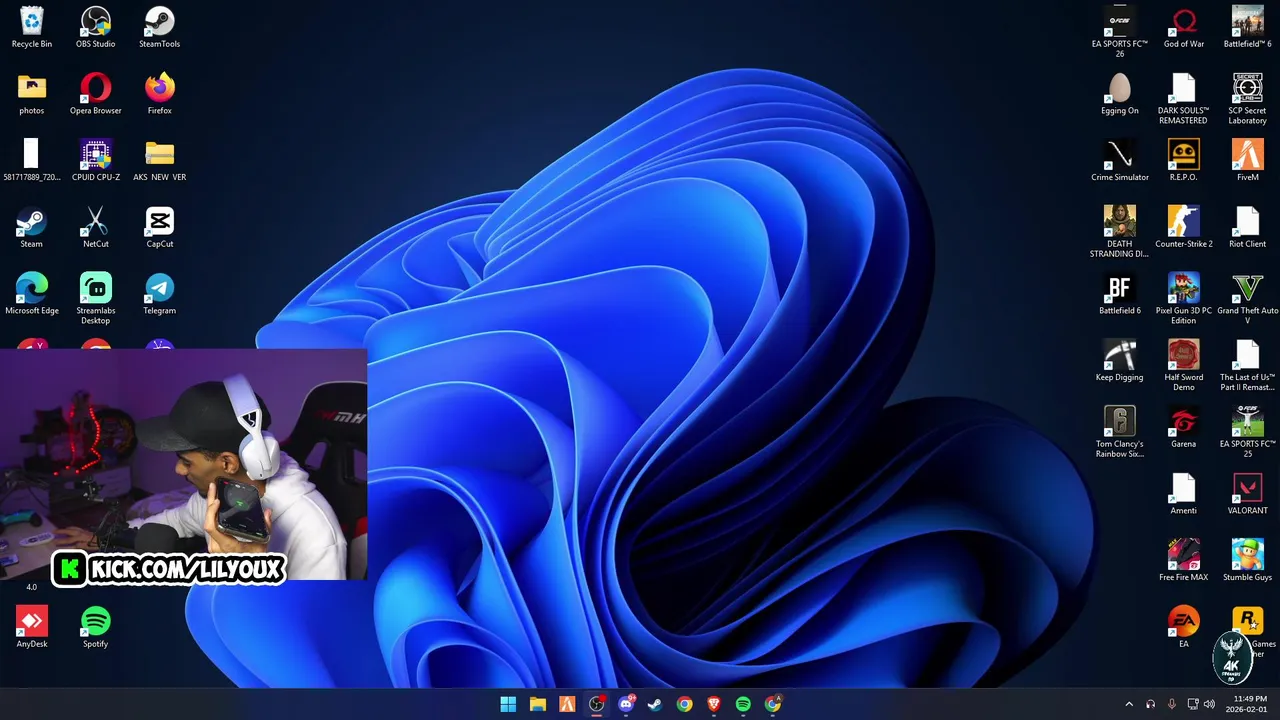This screenshot has width=1280, height=720.
Task: Open the Microsoft Edge desktop shortcut
Action: point(32,294)
